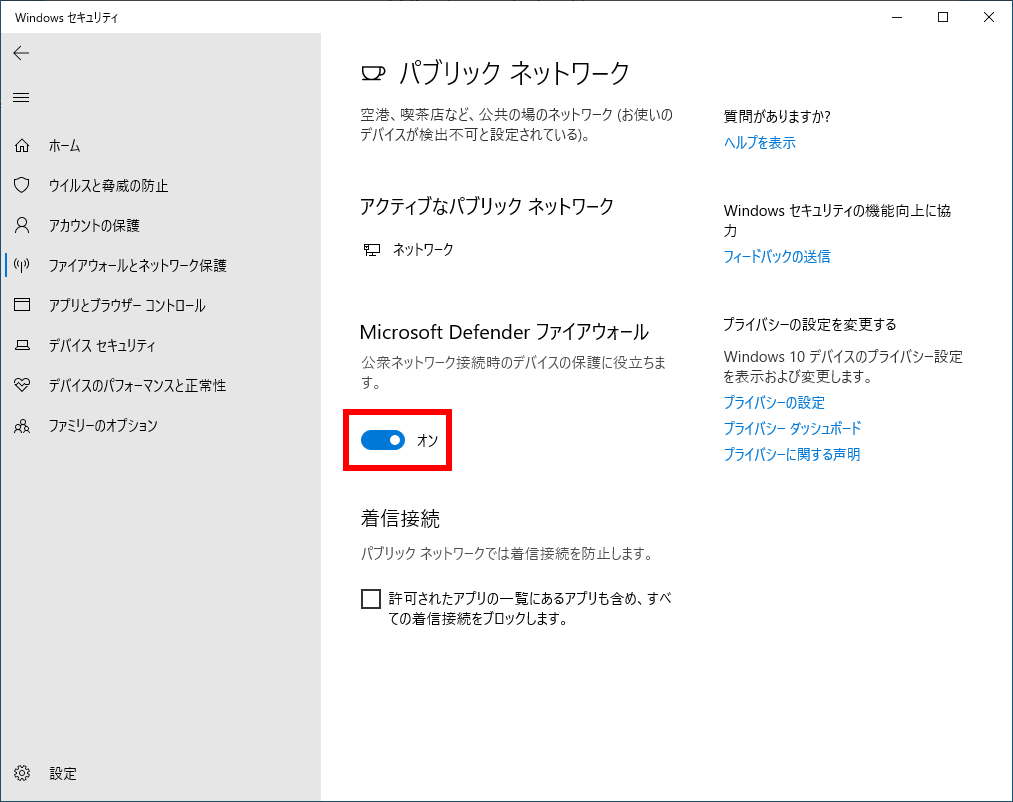1013x802 pixels.
Task: Click the computer icon next to ネットワーク
Action: (x=371, y=249)
